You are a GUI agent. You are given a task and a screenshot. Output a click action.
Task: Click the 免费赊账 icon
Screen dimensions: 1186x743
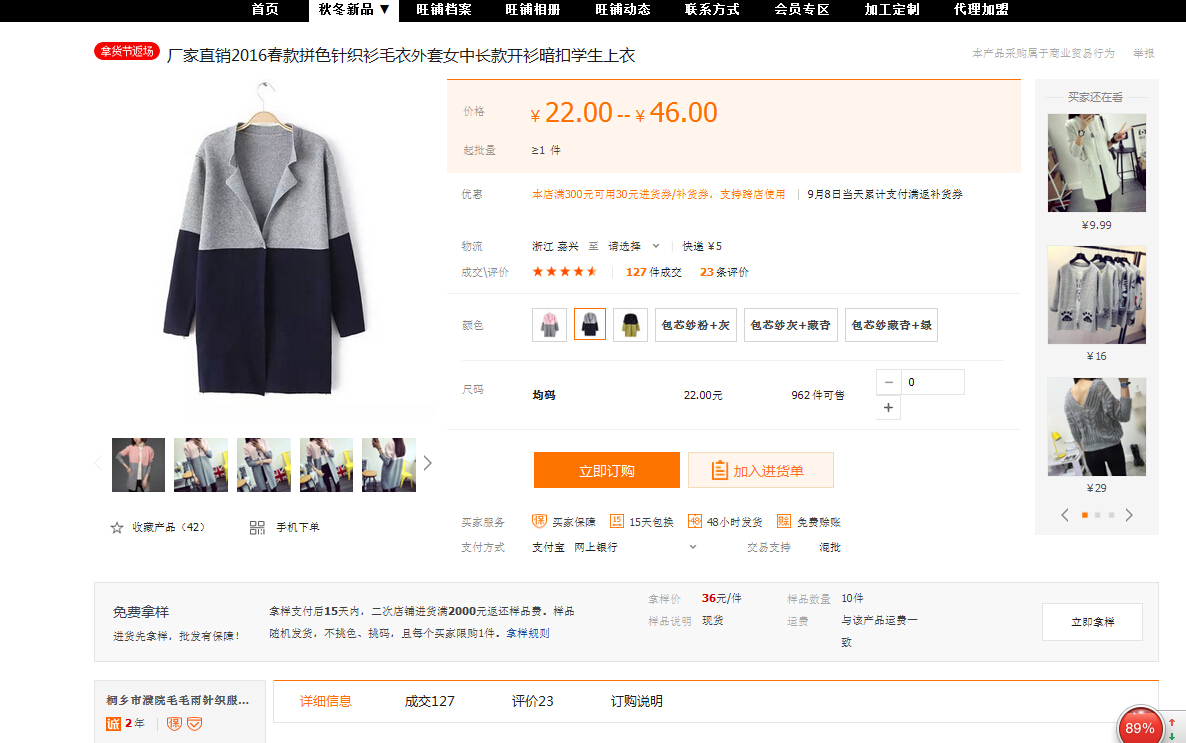[x=784, y=521]
